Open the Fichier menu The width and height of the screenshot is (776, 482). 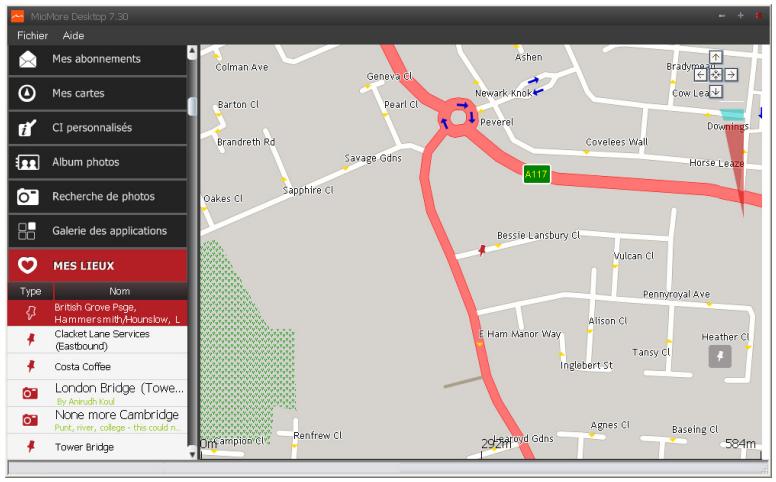(x=32, y=36)
